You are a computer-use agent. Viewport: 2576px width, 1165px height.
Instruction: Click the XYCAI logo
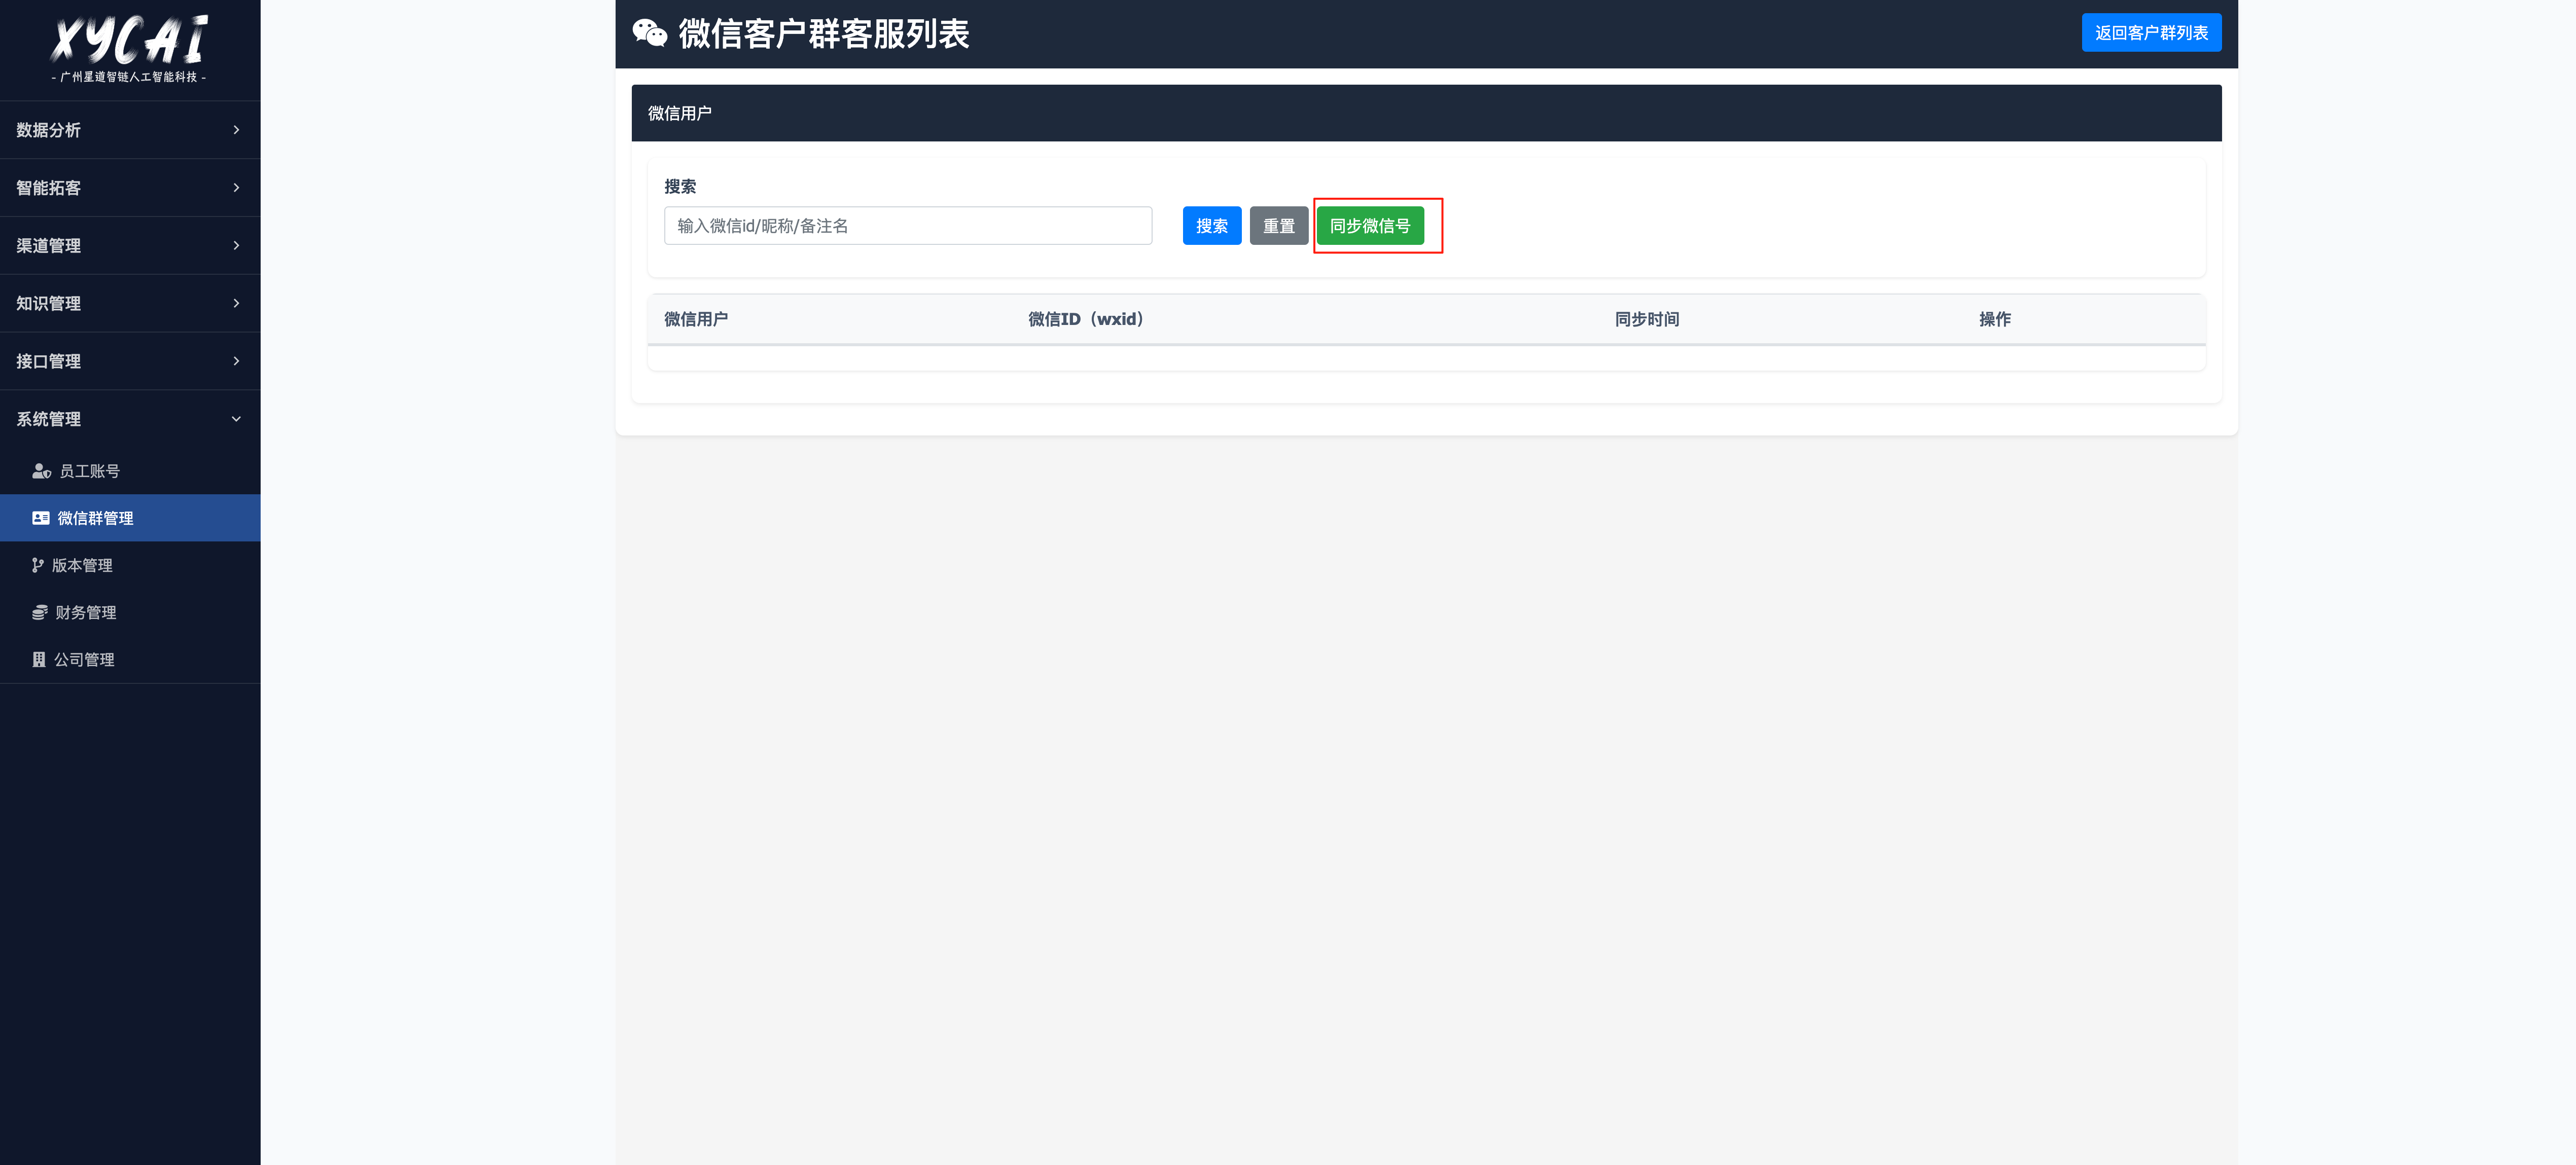coord(129,40)
